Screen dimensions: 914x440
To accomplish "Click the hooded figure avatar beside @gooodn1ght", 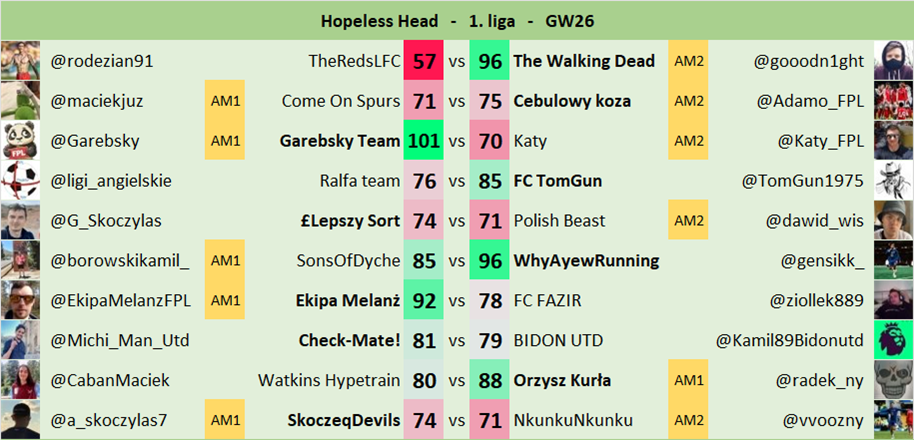I will tap(893, 61).
